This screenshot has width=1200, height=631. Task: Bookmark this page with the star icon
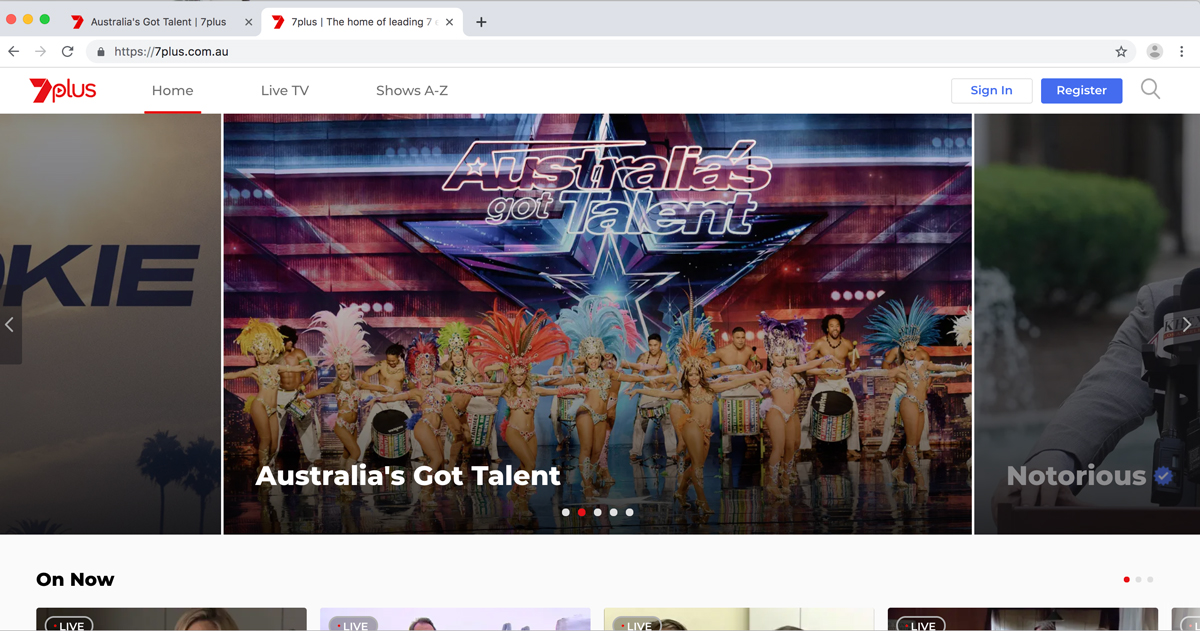(x=1121, y=51)
